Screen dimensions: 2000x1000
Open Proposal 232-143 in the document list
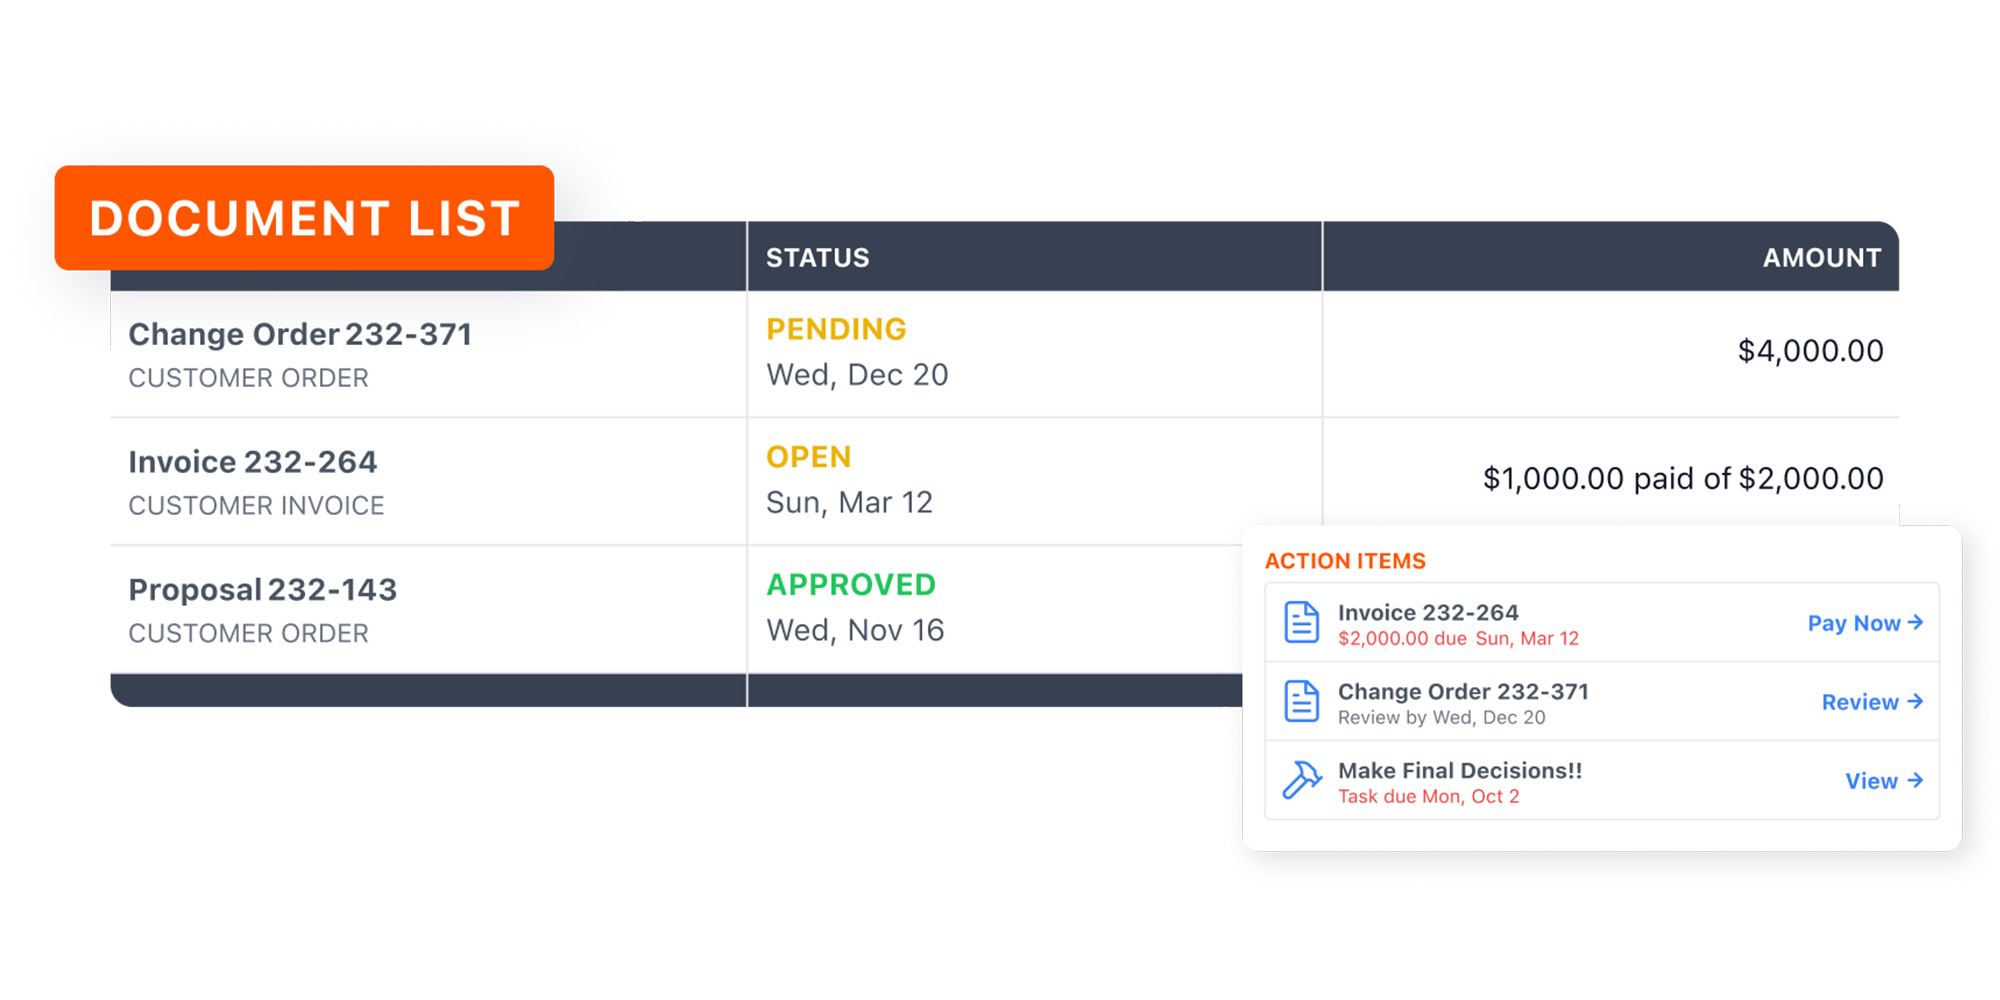click(263, 590)
